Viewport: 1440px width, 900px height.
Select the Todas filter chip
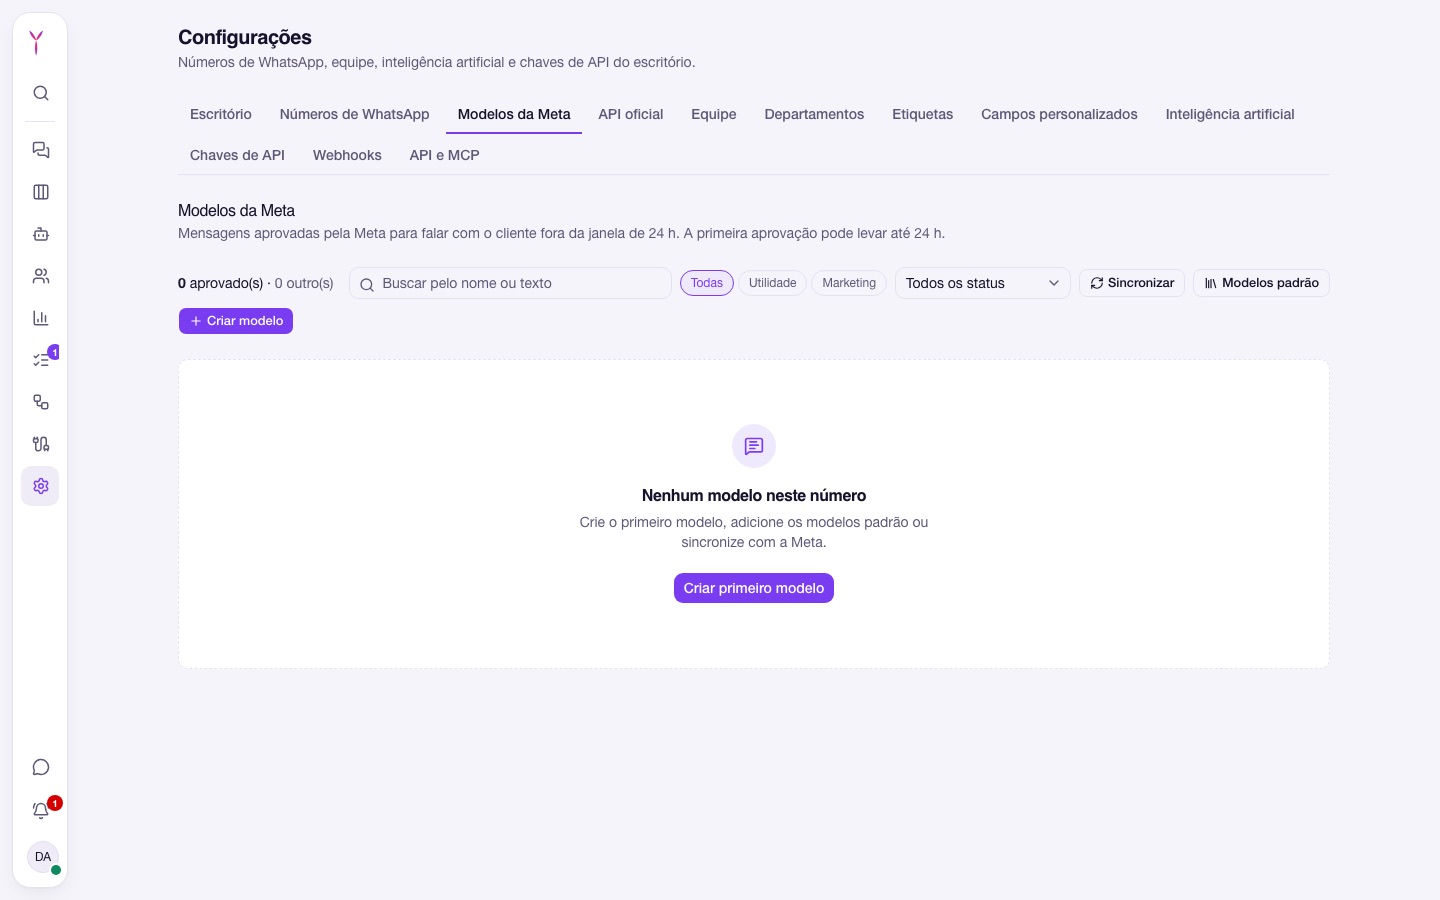pyautogui.click(x=707, y=283)
